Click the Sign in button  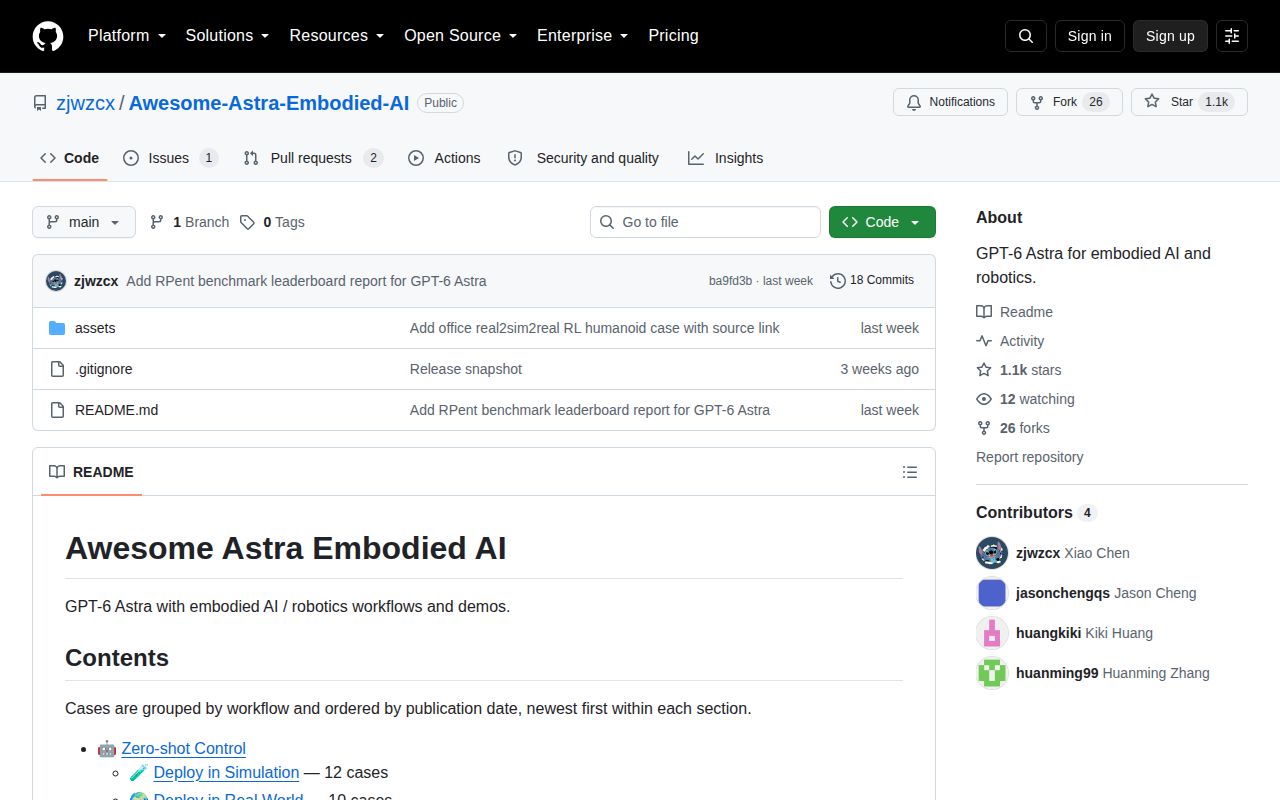pos(1089,36)
